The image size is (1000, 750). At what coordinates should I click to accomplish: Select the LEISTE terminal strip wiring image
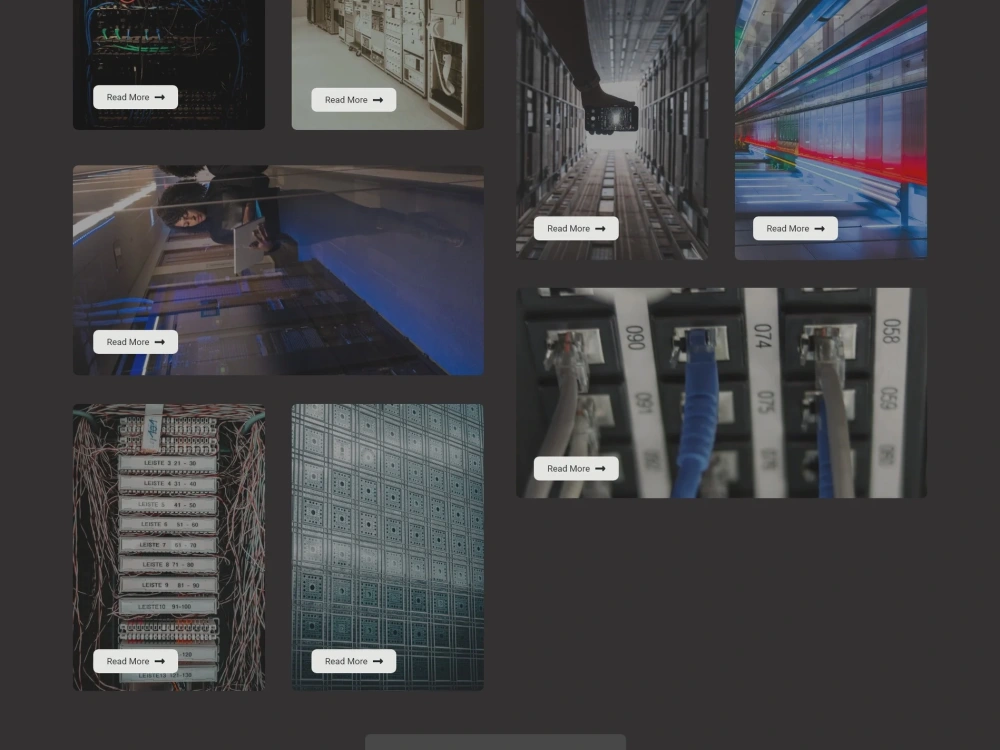point(169,547)
